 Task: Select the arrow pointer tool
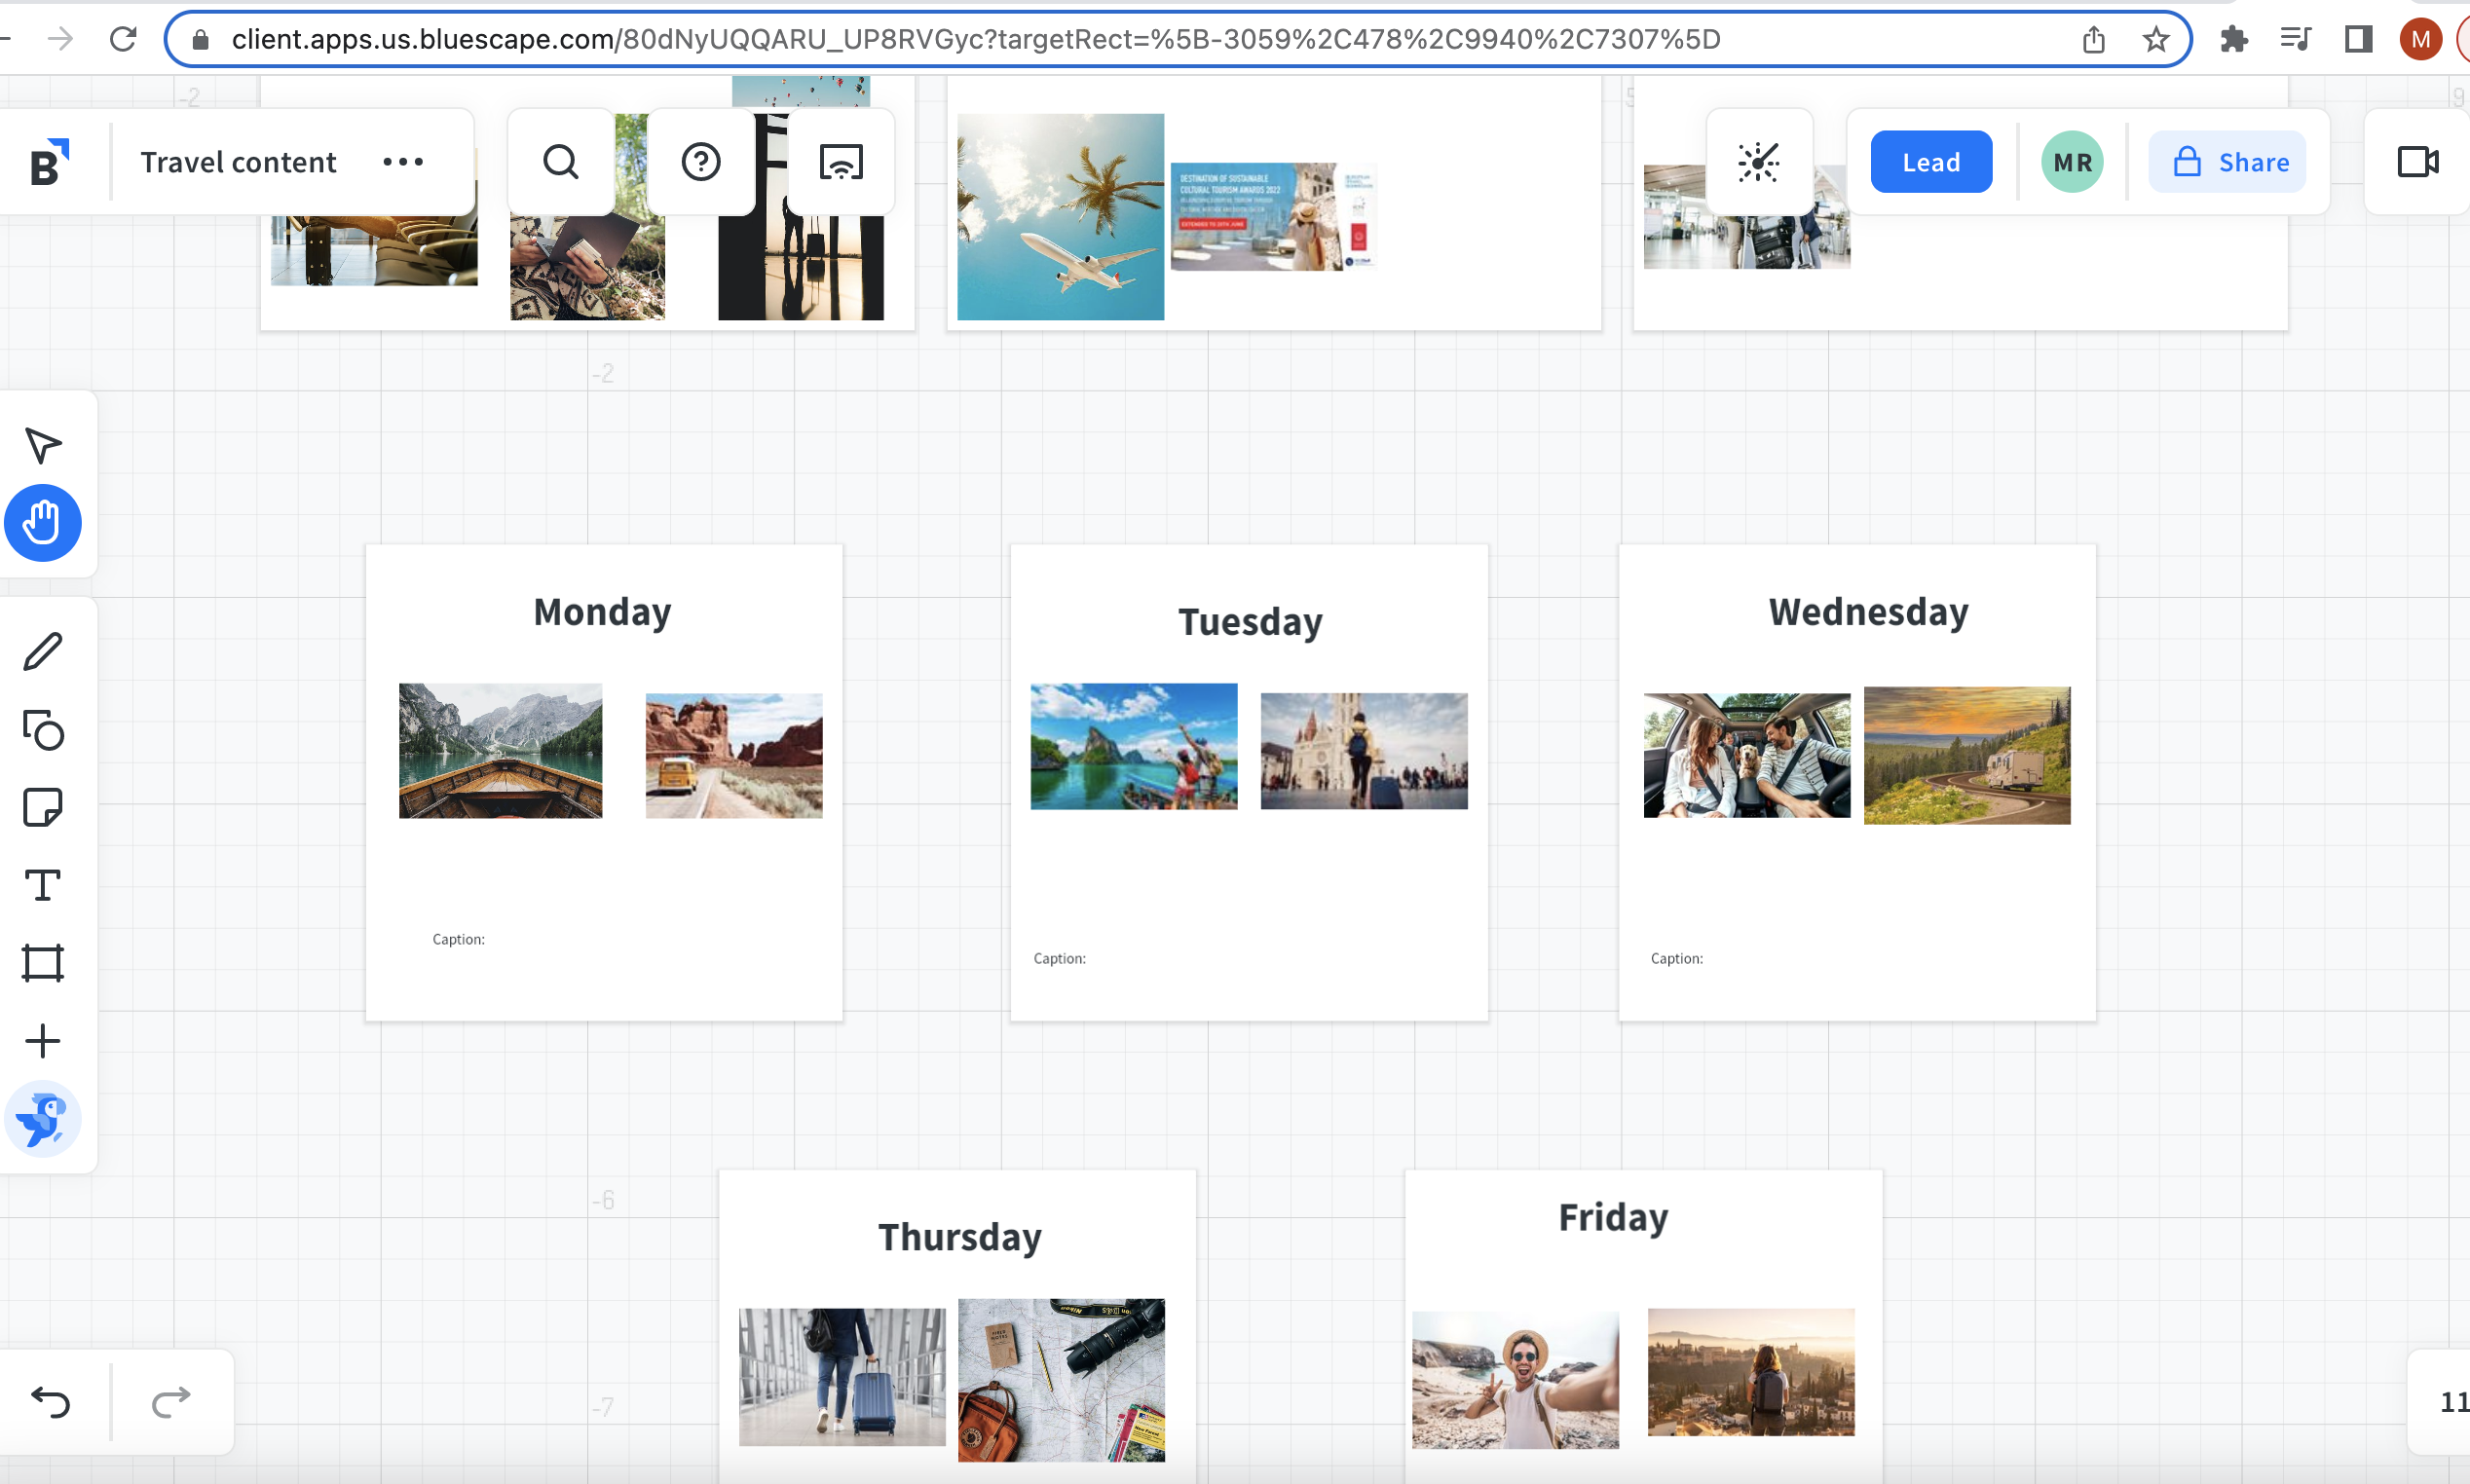[43, 445]
